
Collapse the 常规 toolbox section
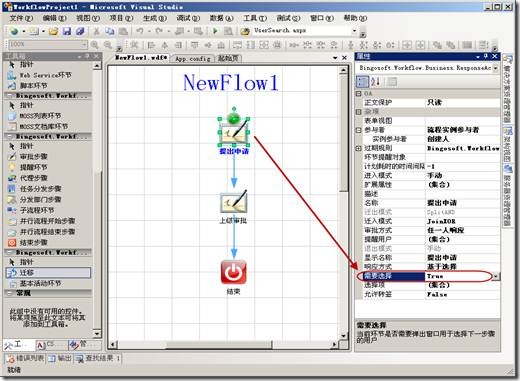coord(9,293)
